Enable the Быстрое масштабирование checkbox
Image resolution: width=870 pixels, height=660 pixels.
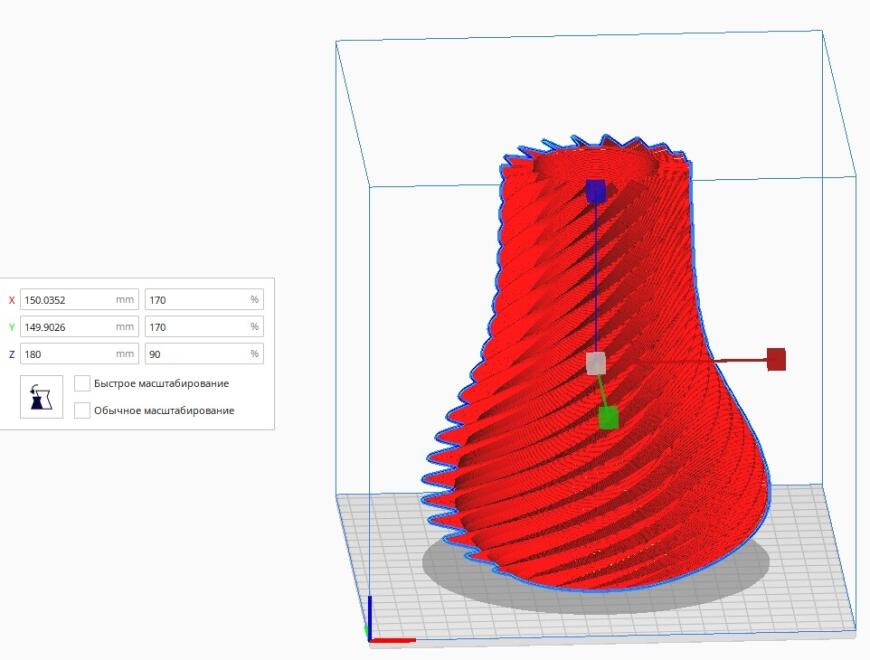(x=82, y=383)
